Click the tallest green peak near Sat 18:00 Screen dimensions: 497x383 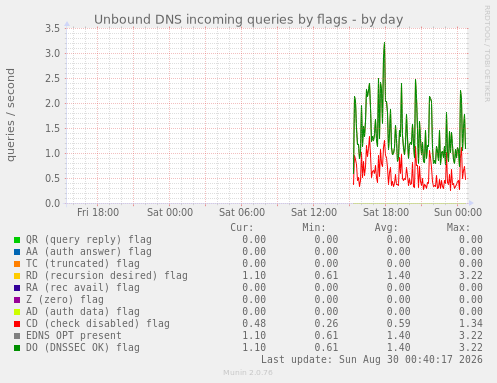click(x=384, y=43)
